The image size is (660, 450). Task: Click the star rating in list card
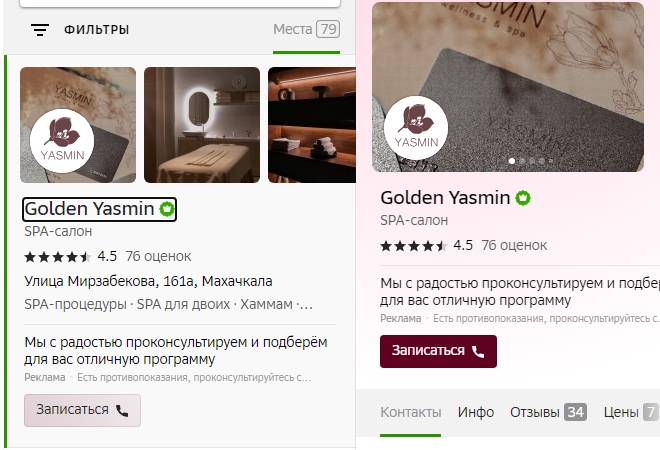pyautogui.click(x=58, y=256)
